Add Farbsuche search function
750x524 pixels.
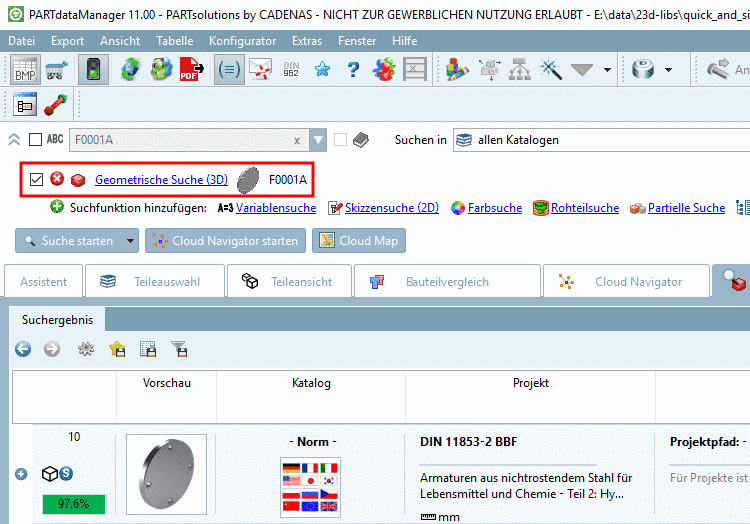point(495,208)
